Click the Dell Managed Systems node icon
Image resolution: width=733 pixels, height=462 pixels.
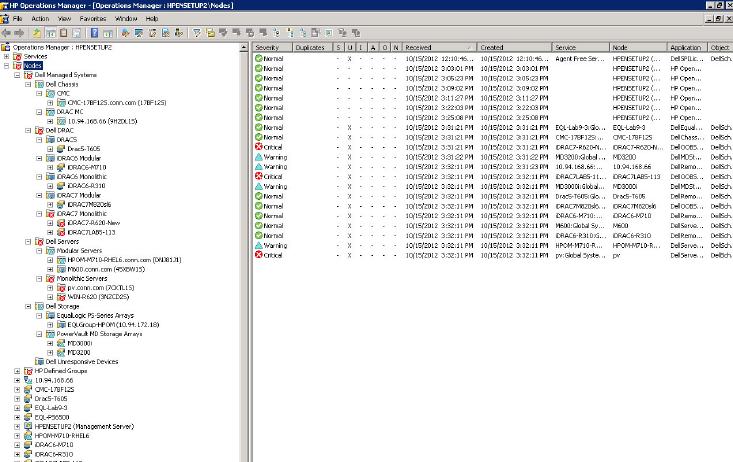click(28, 75)
